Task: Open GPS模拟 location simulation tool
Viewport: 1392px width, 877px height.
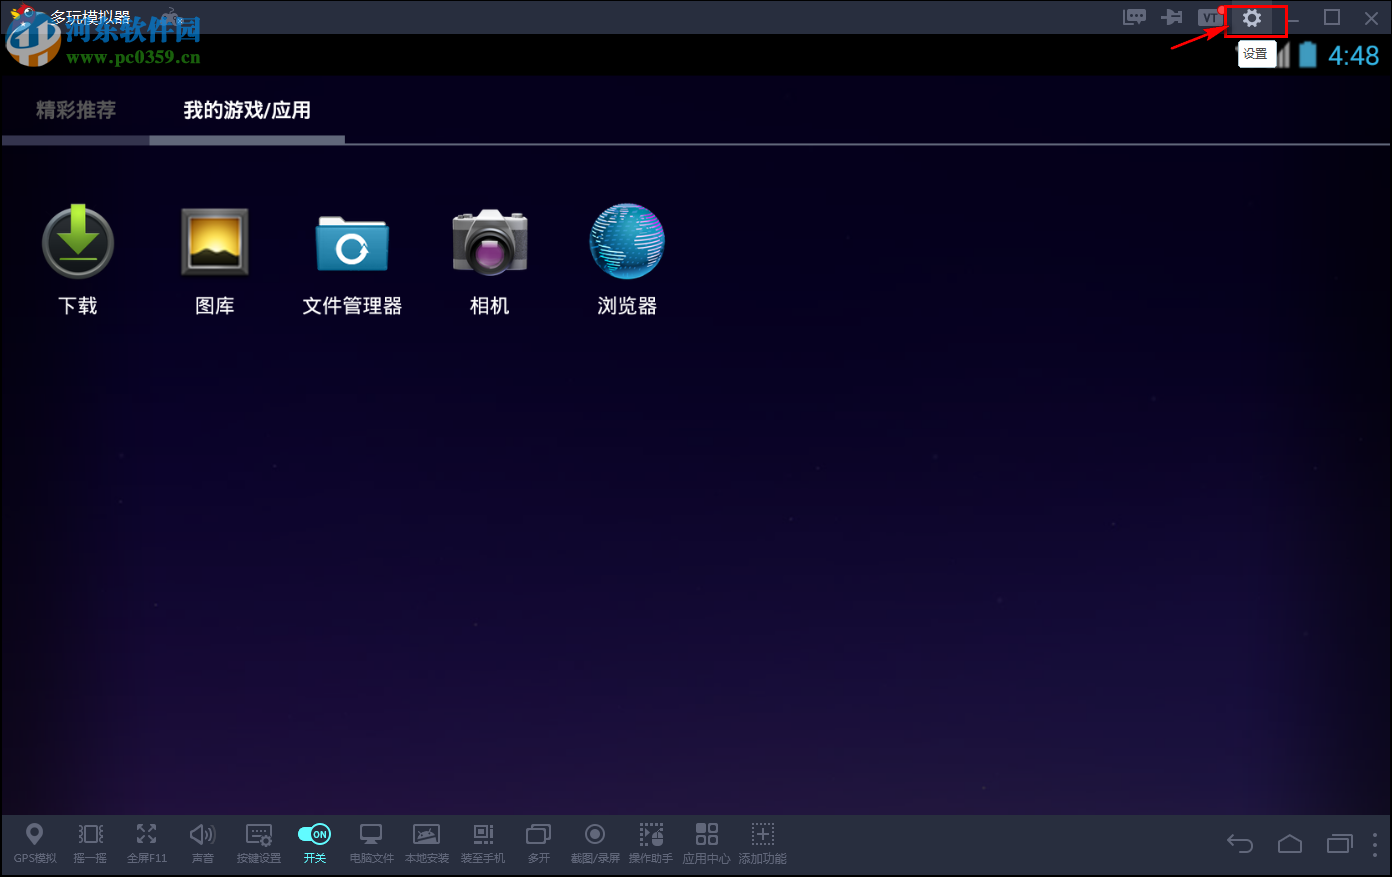Action: (35, 843)
